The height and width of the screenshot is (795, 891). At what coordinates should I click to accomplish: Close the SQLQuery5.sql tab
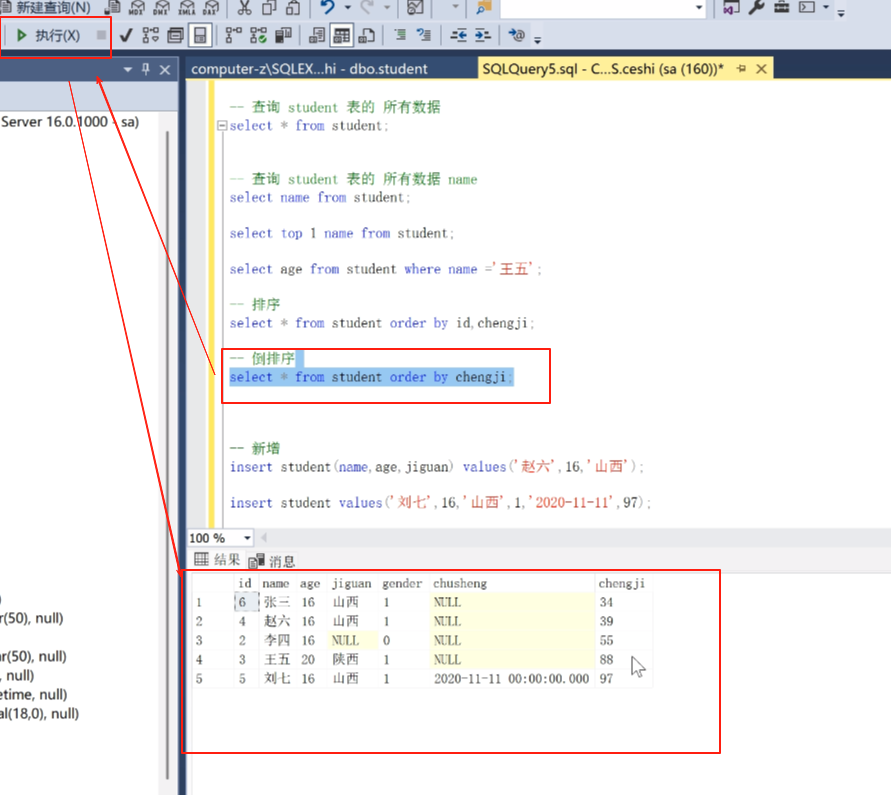tap(761, 69)
